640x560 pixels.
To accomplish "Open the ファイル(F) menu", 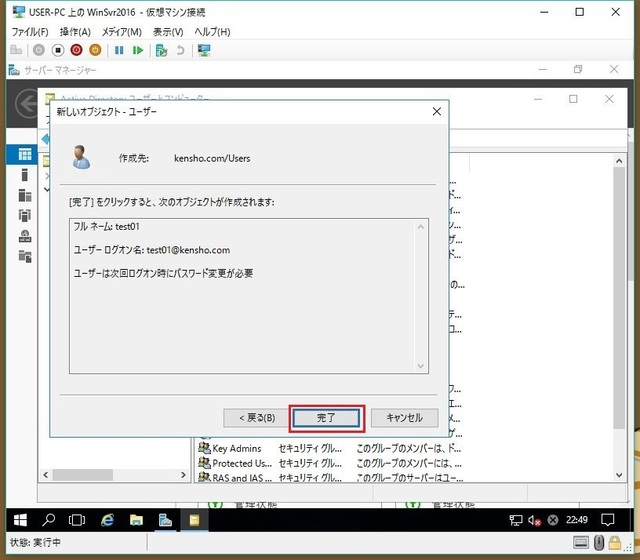I will (x=30, y=32).
